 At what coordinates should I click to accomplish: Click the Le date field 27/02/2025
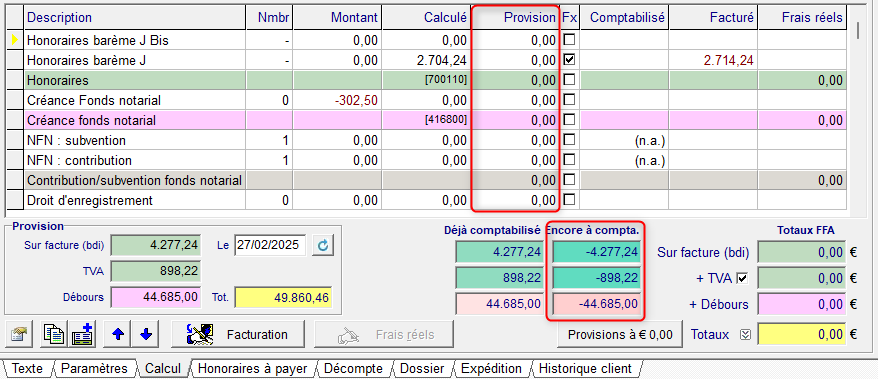(270, 245)
